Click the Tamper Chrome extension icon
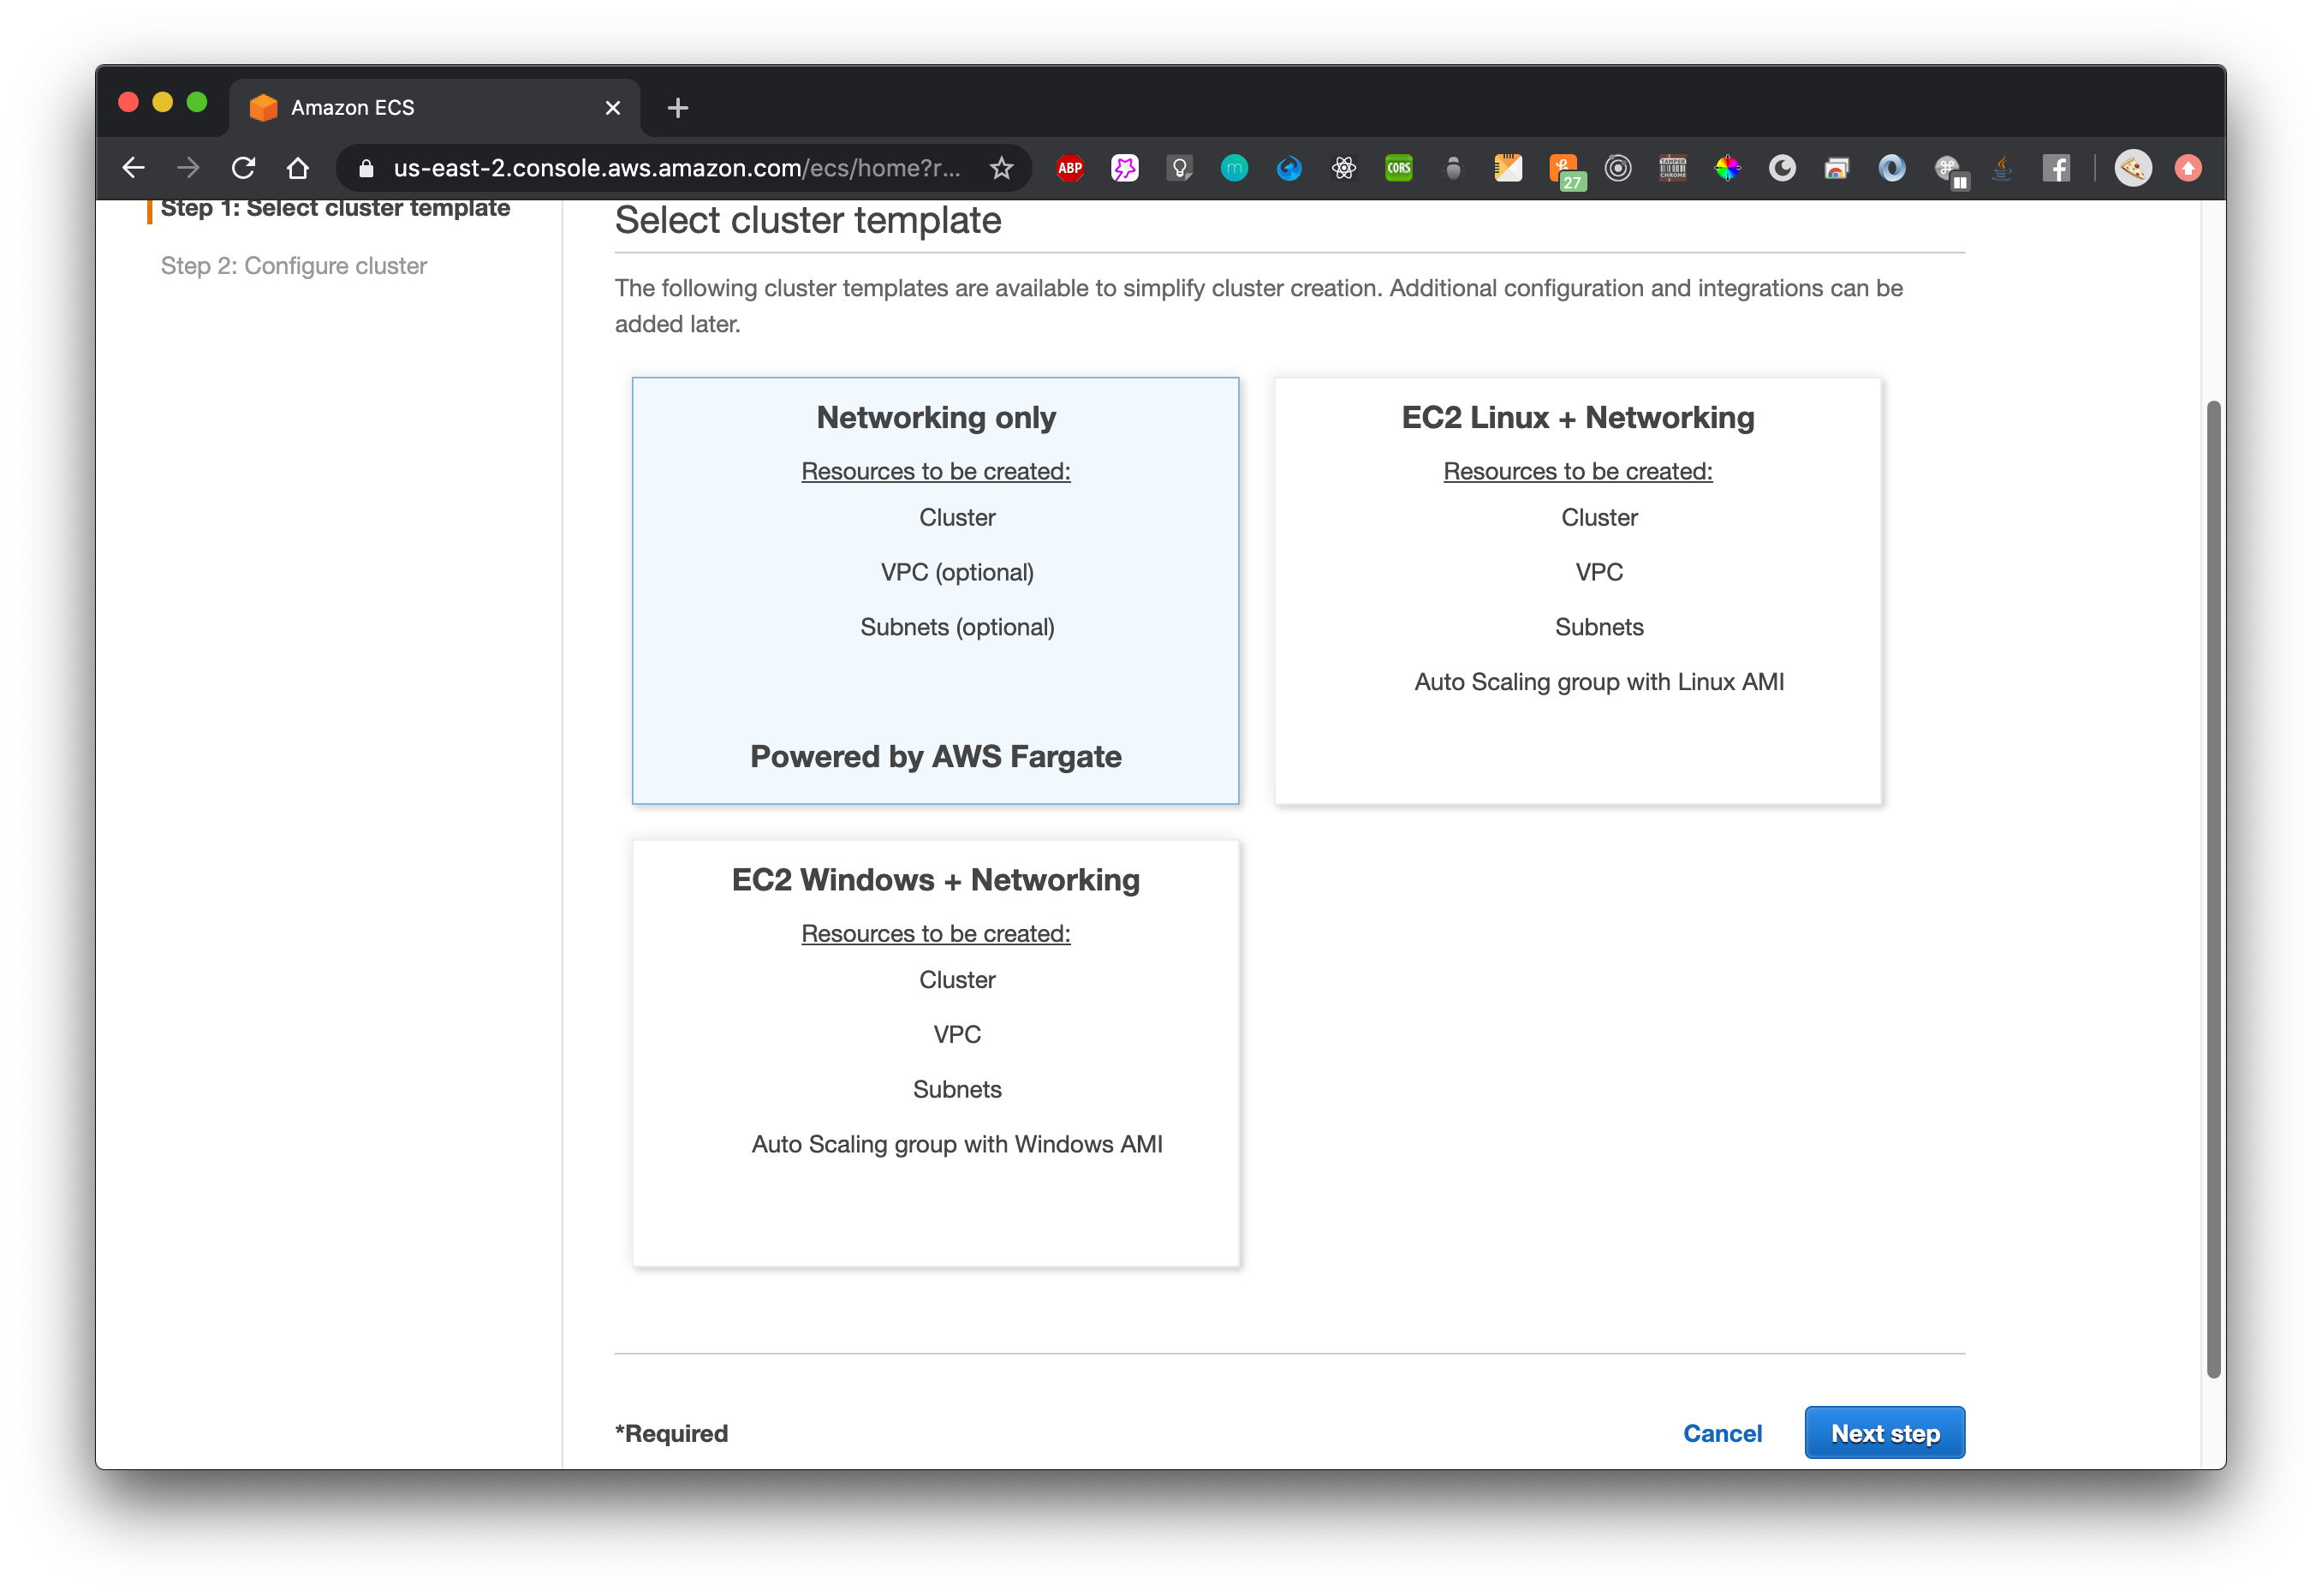The height and width of the screenshot is (1596, 2322). [1673, 168]
